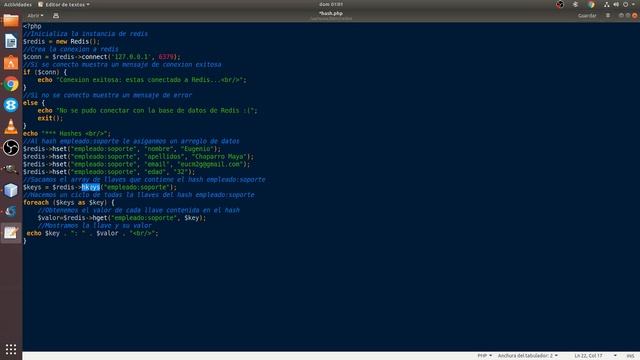Click the *hash.php window title

click(x=331, y=13)
